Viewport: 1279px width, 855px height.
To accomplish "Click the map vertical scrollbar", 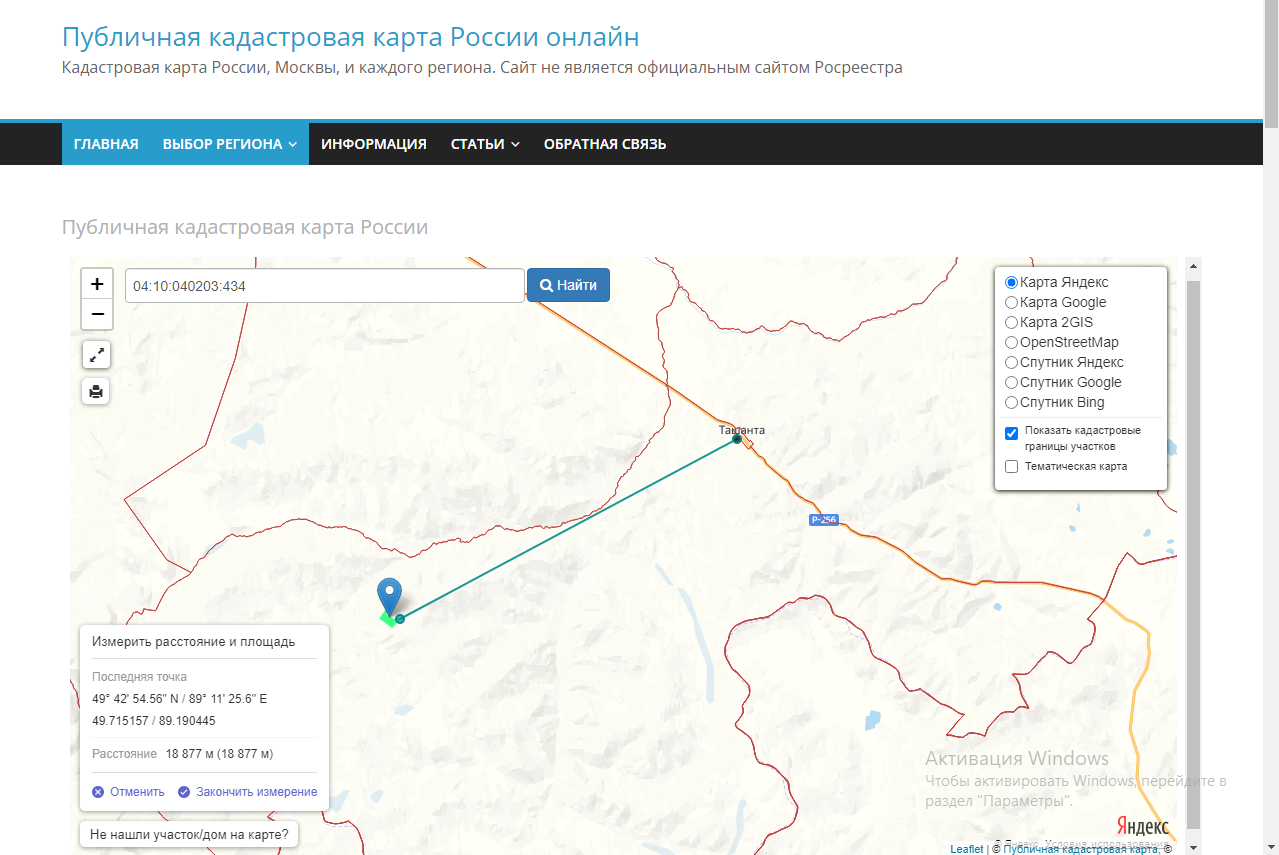I will 1192,555.
